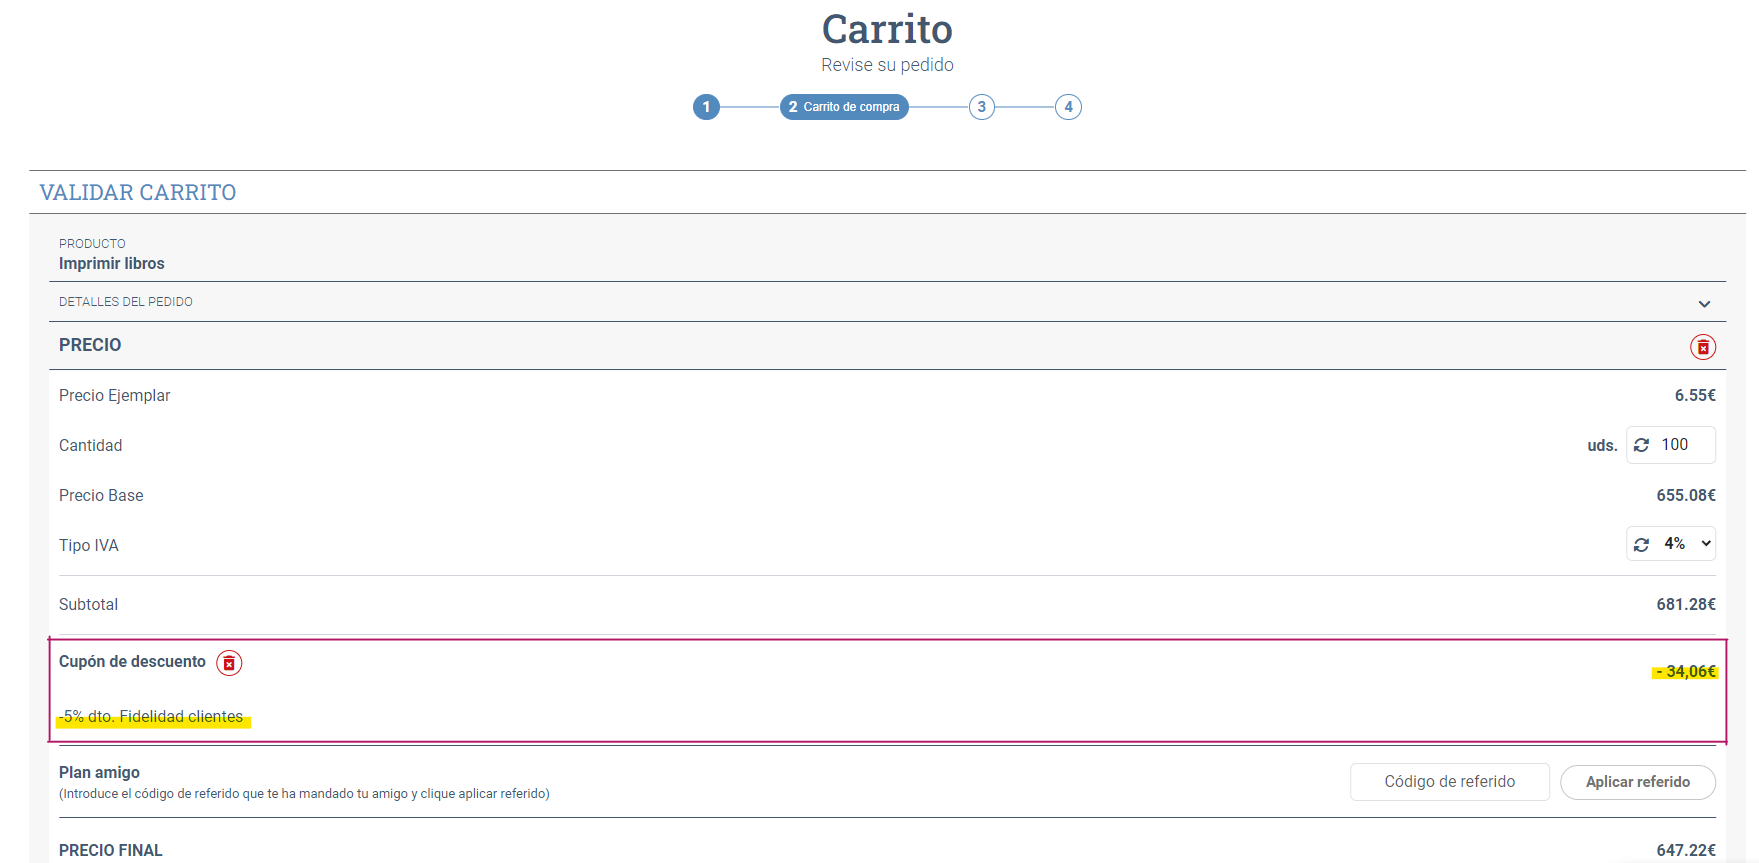Expand the Detalles del pedido chevron
Image resolution: width=1759 pixels, height=863 pixels.
1704,303
